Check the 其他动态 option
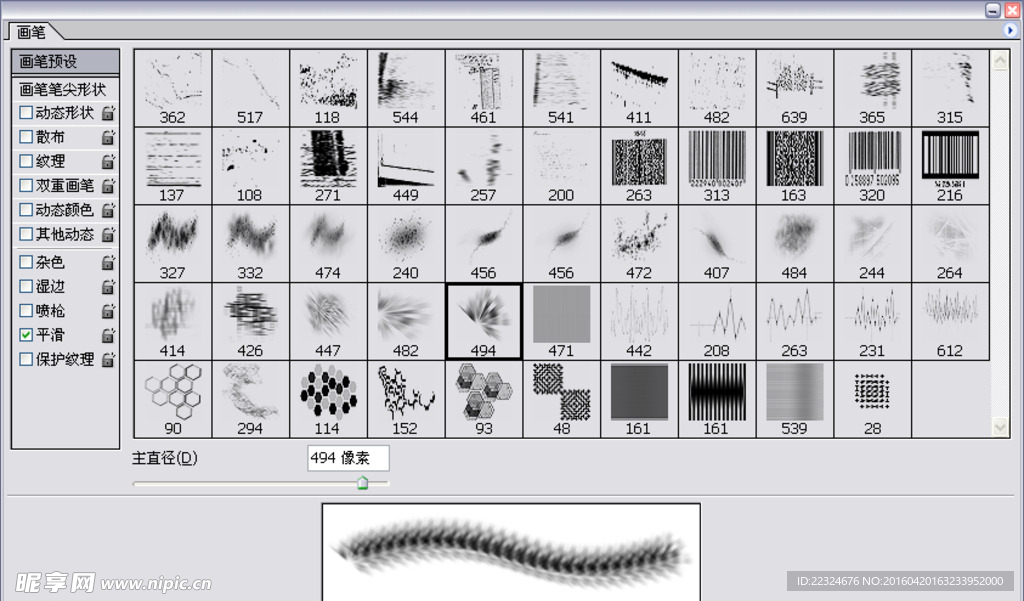Image resolution: width=1024 pixels, height=601 pixels. 26,233
